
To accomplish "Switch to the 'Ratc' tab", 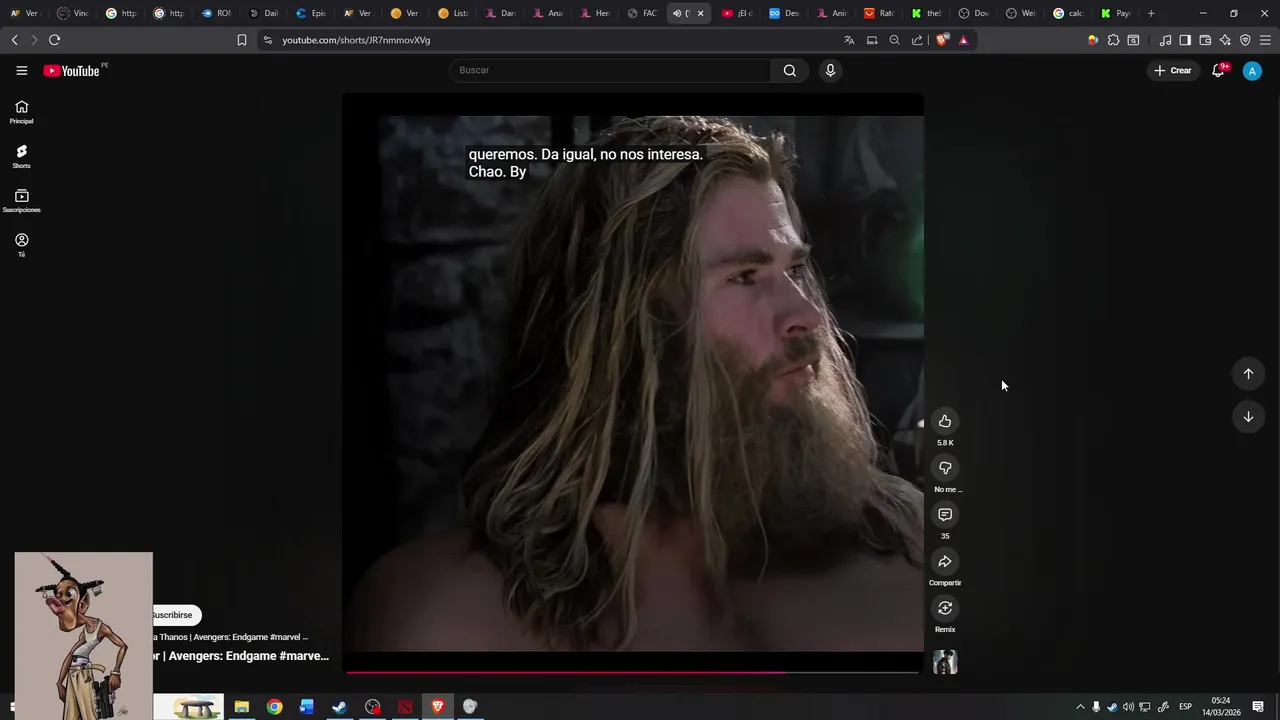I will click(879, 13).
